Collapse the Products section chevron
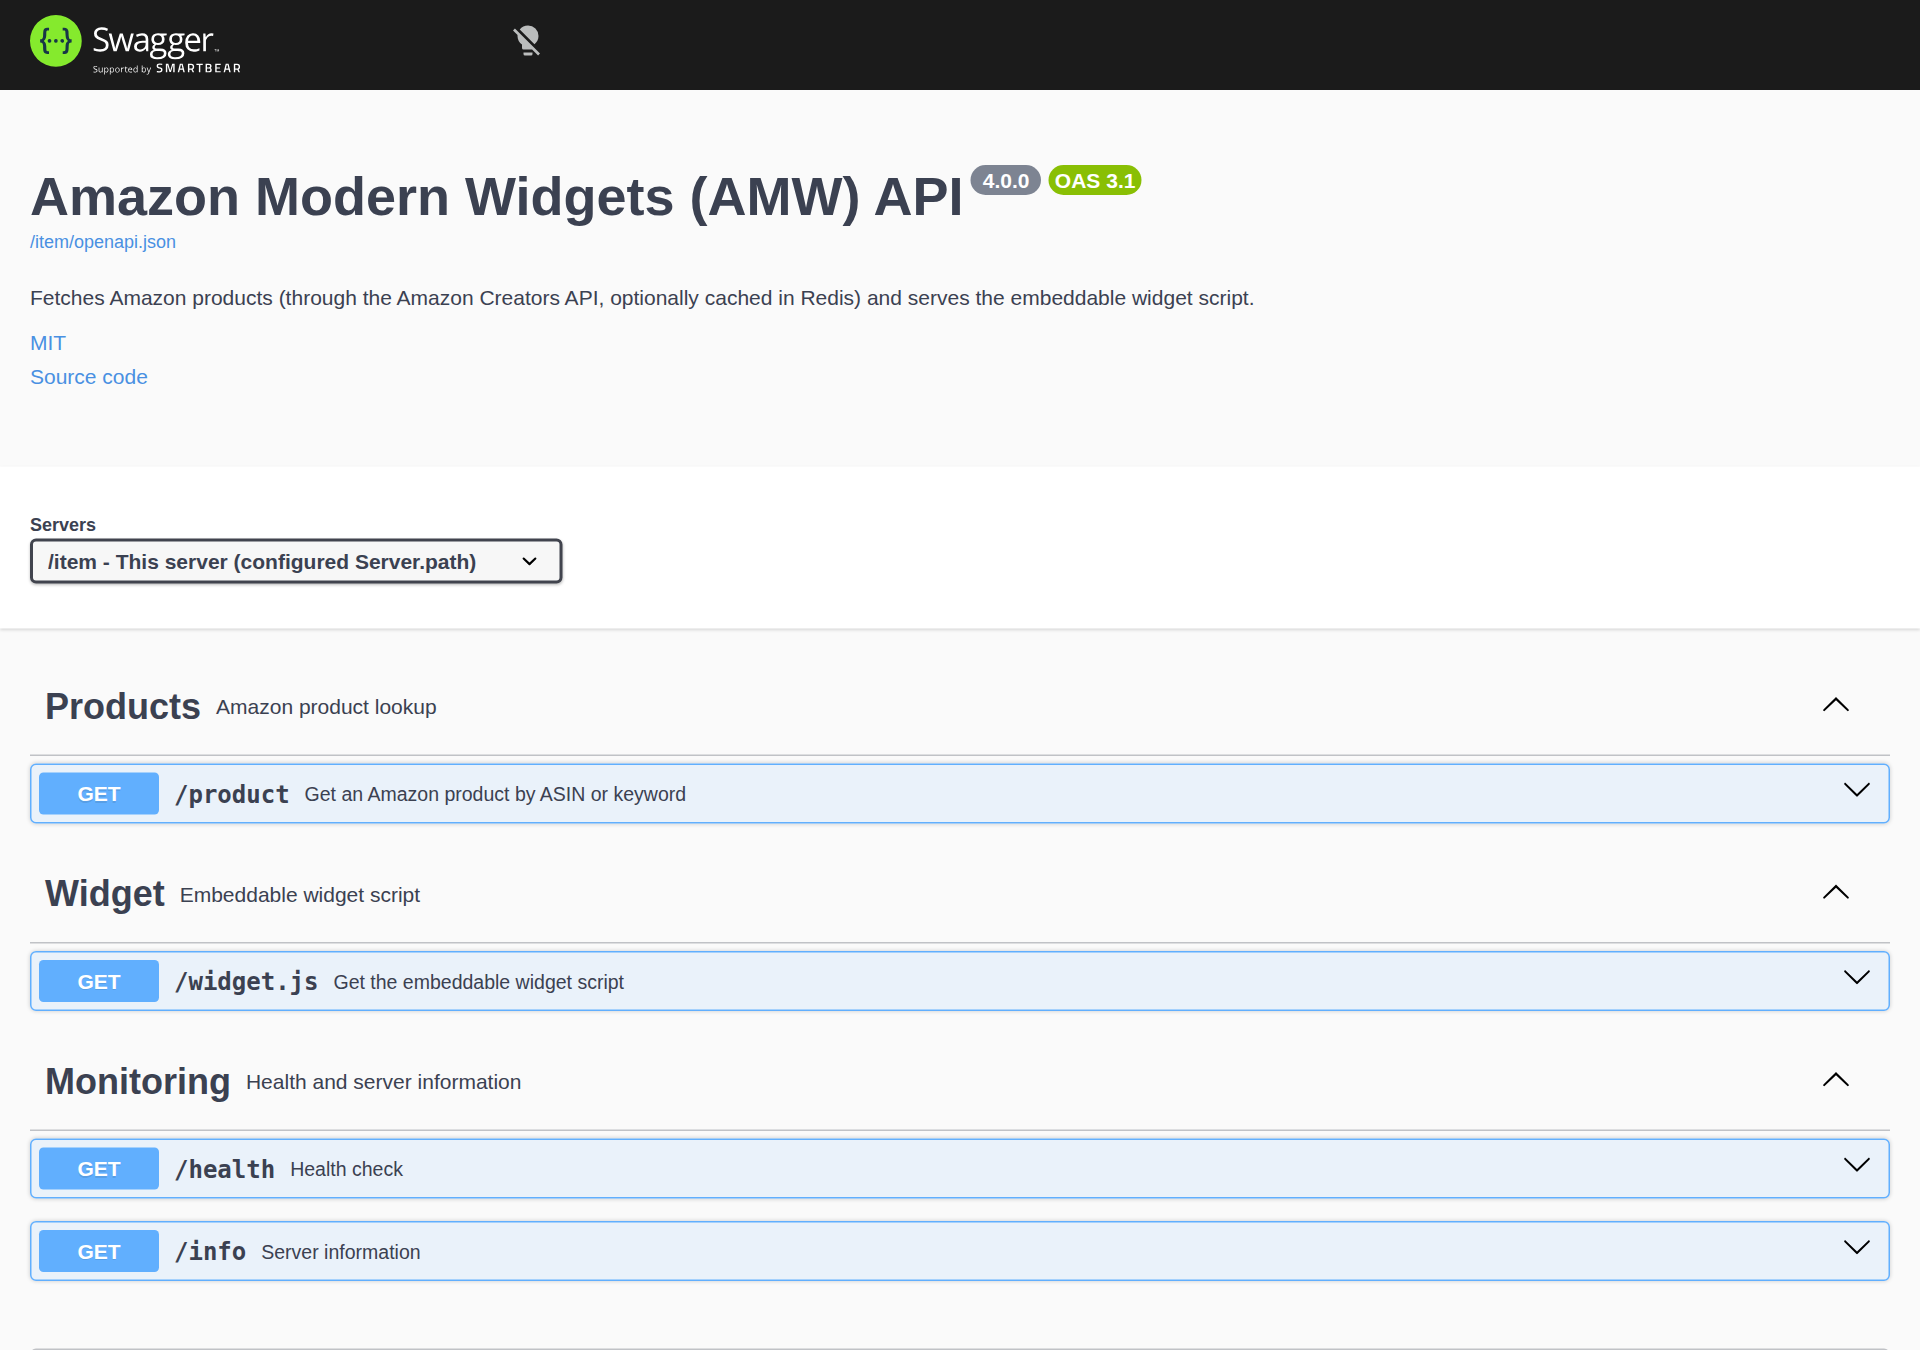 pos(1836,705)
